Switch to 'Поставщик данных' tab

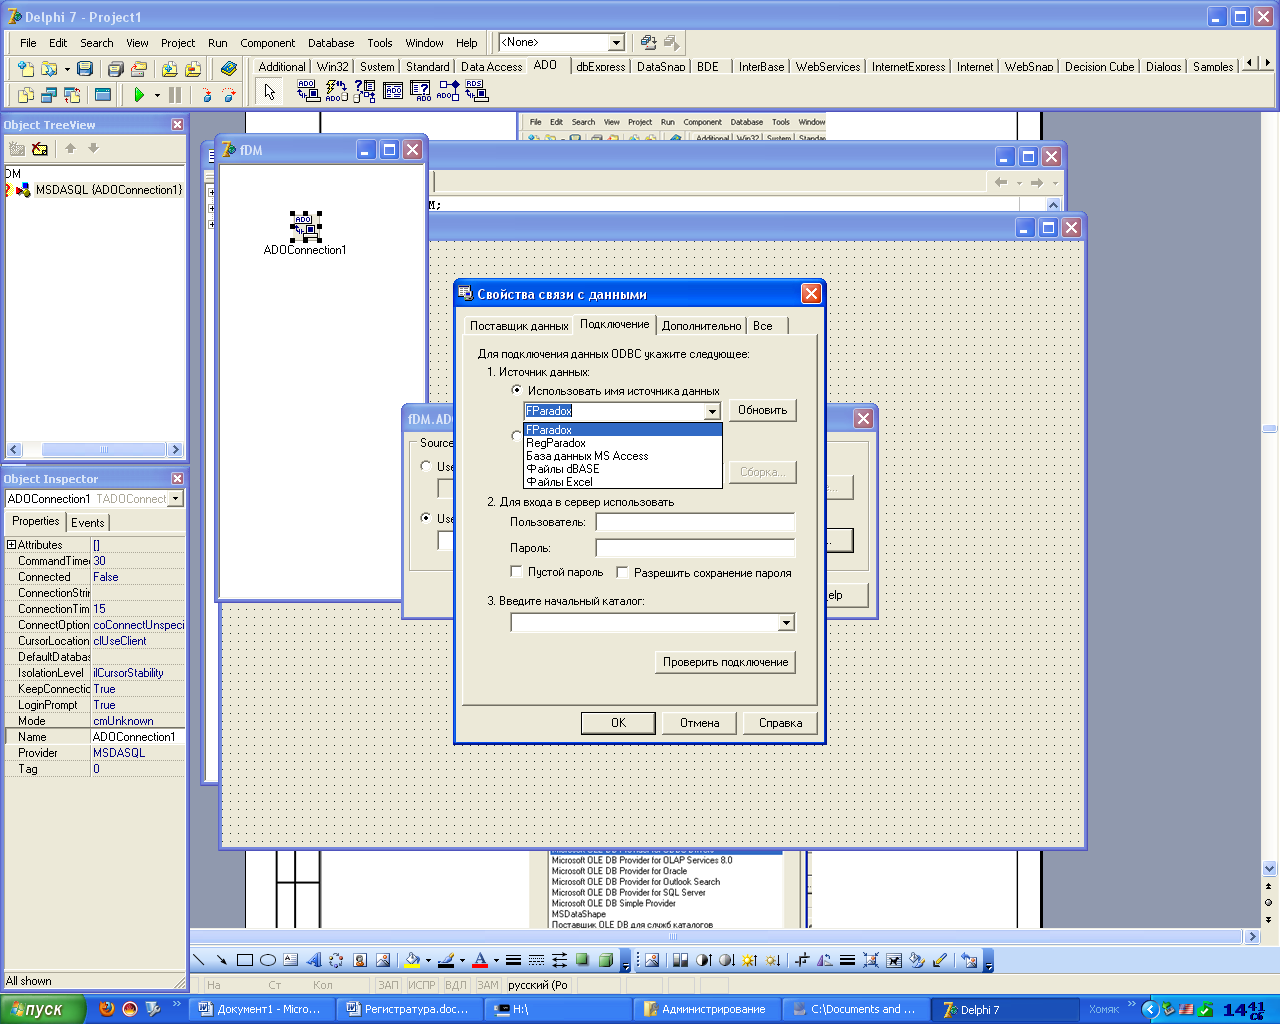click(519, 326)
